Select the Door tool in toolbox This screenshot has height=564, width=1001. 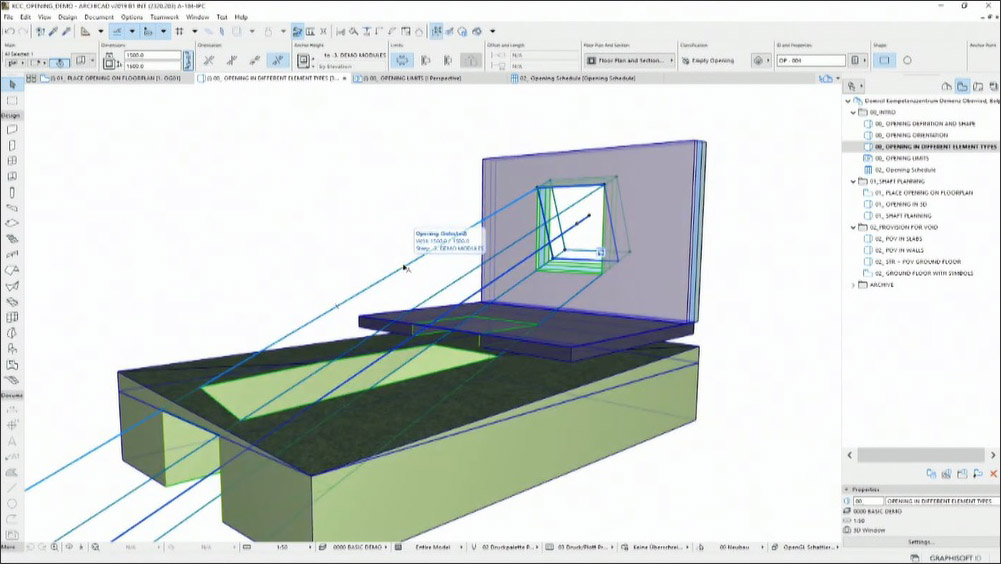(x=12, y=146)
